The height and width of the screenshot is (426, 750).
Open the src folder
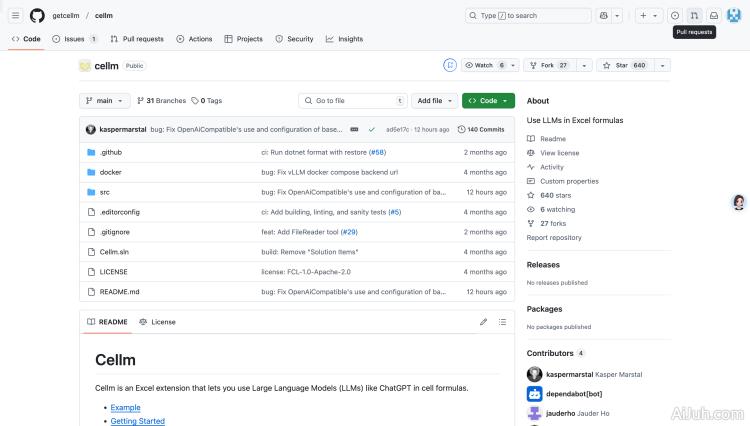click(x=105, y=192)
